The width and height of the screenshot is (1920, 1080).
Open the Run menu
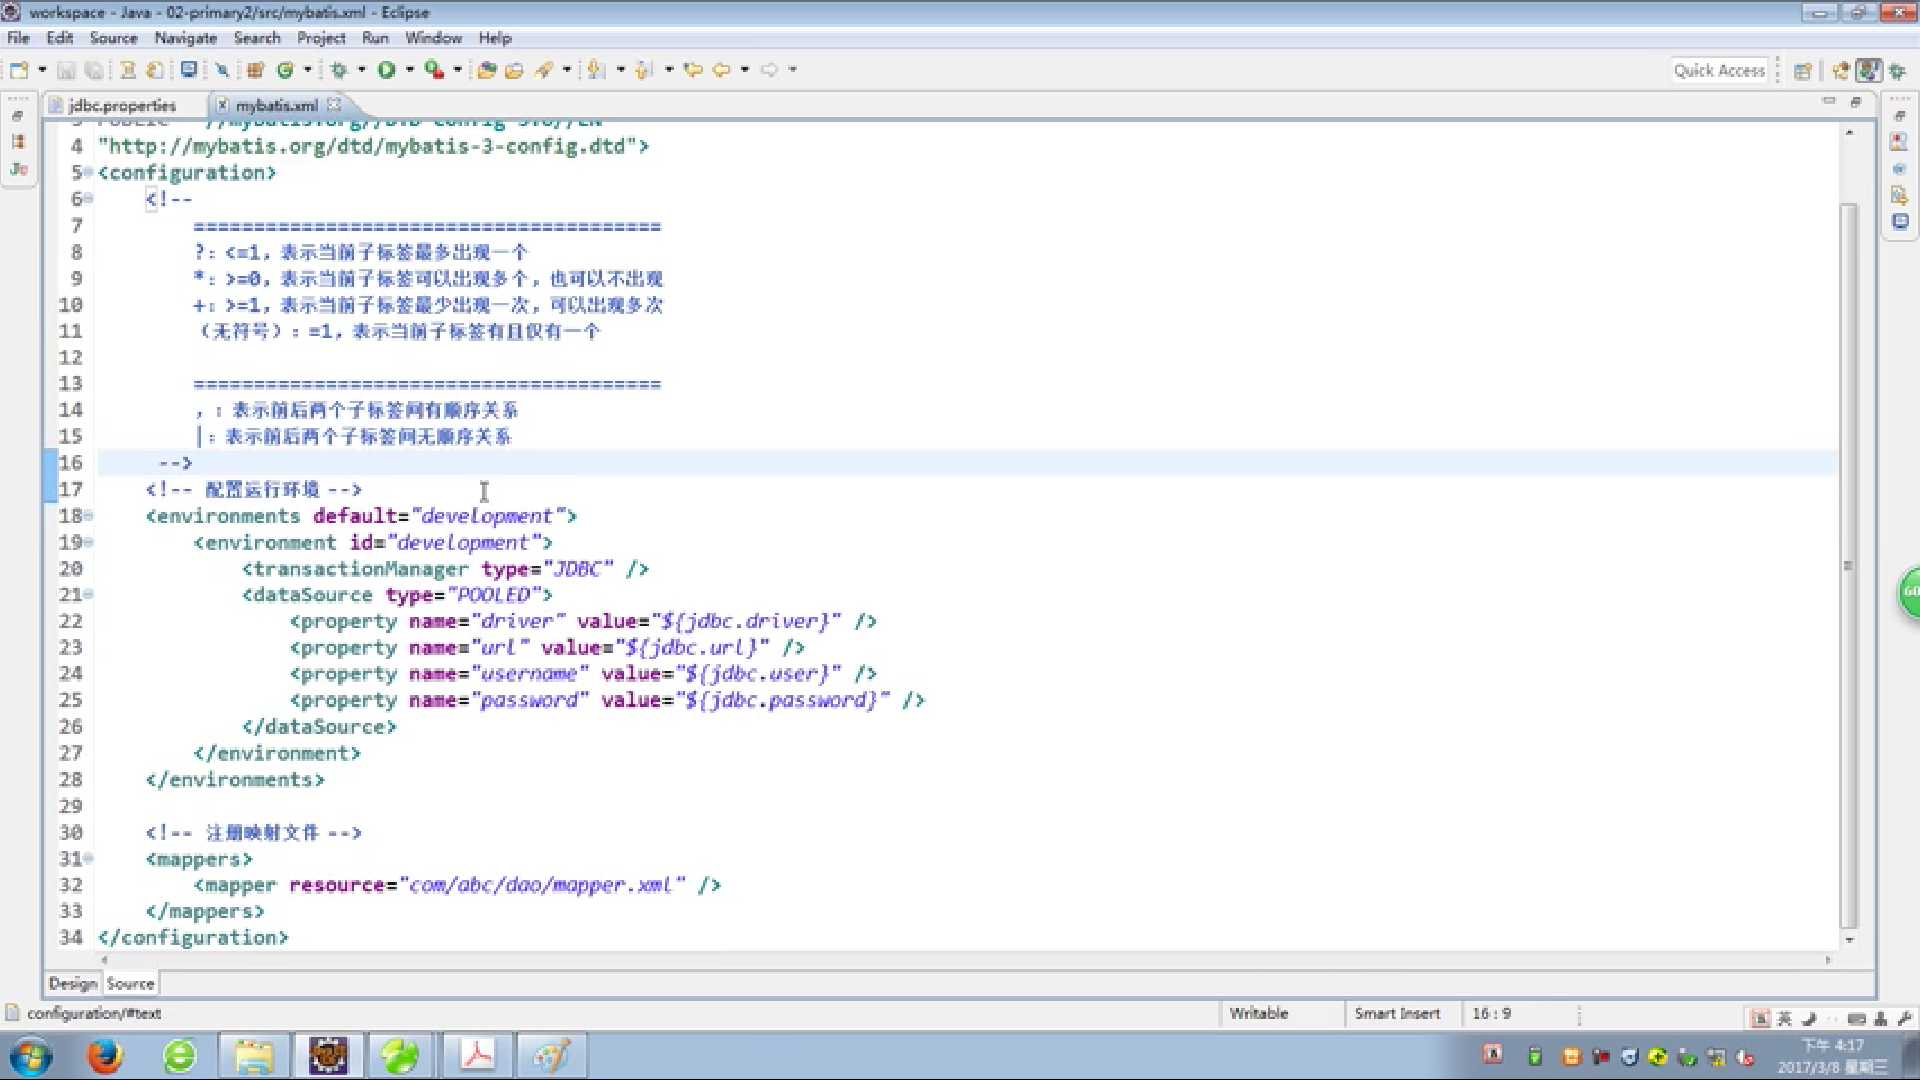click(375, 38)
